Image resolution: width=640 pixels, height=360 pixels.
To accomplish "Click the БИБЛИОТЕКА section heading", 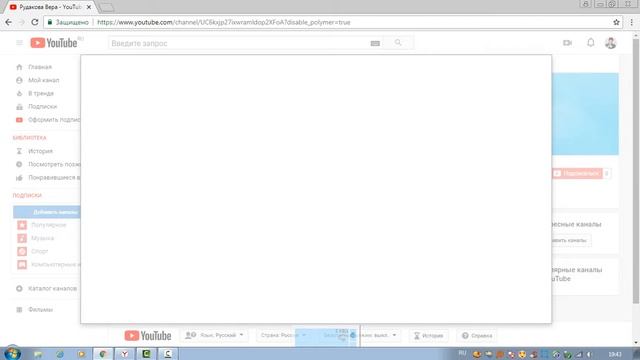I will pos(29,138).
